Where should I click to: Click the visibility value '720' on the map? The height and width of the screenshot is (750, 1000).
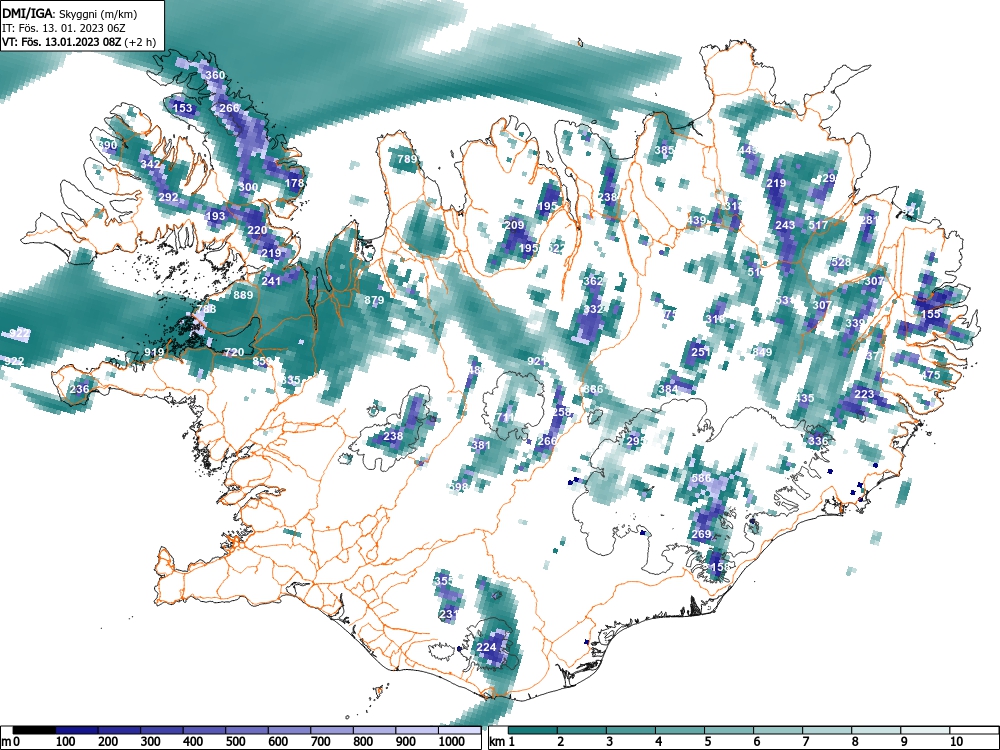234,352
